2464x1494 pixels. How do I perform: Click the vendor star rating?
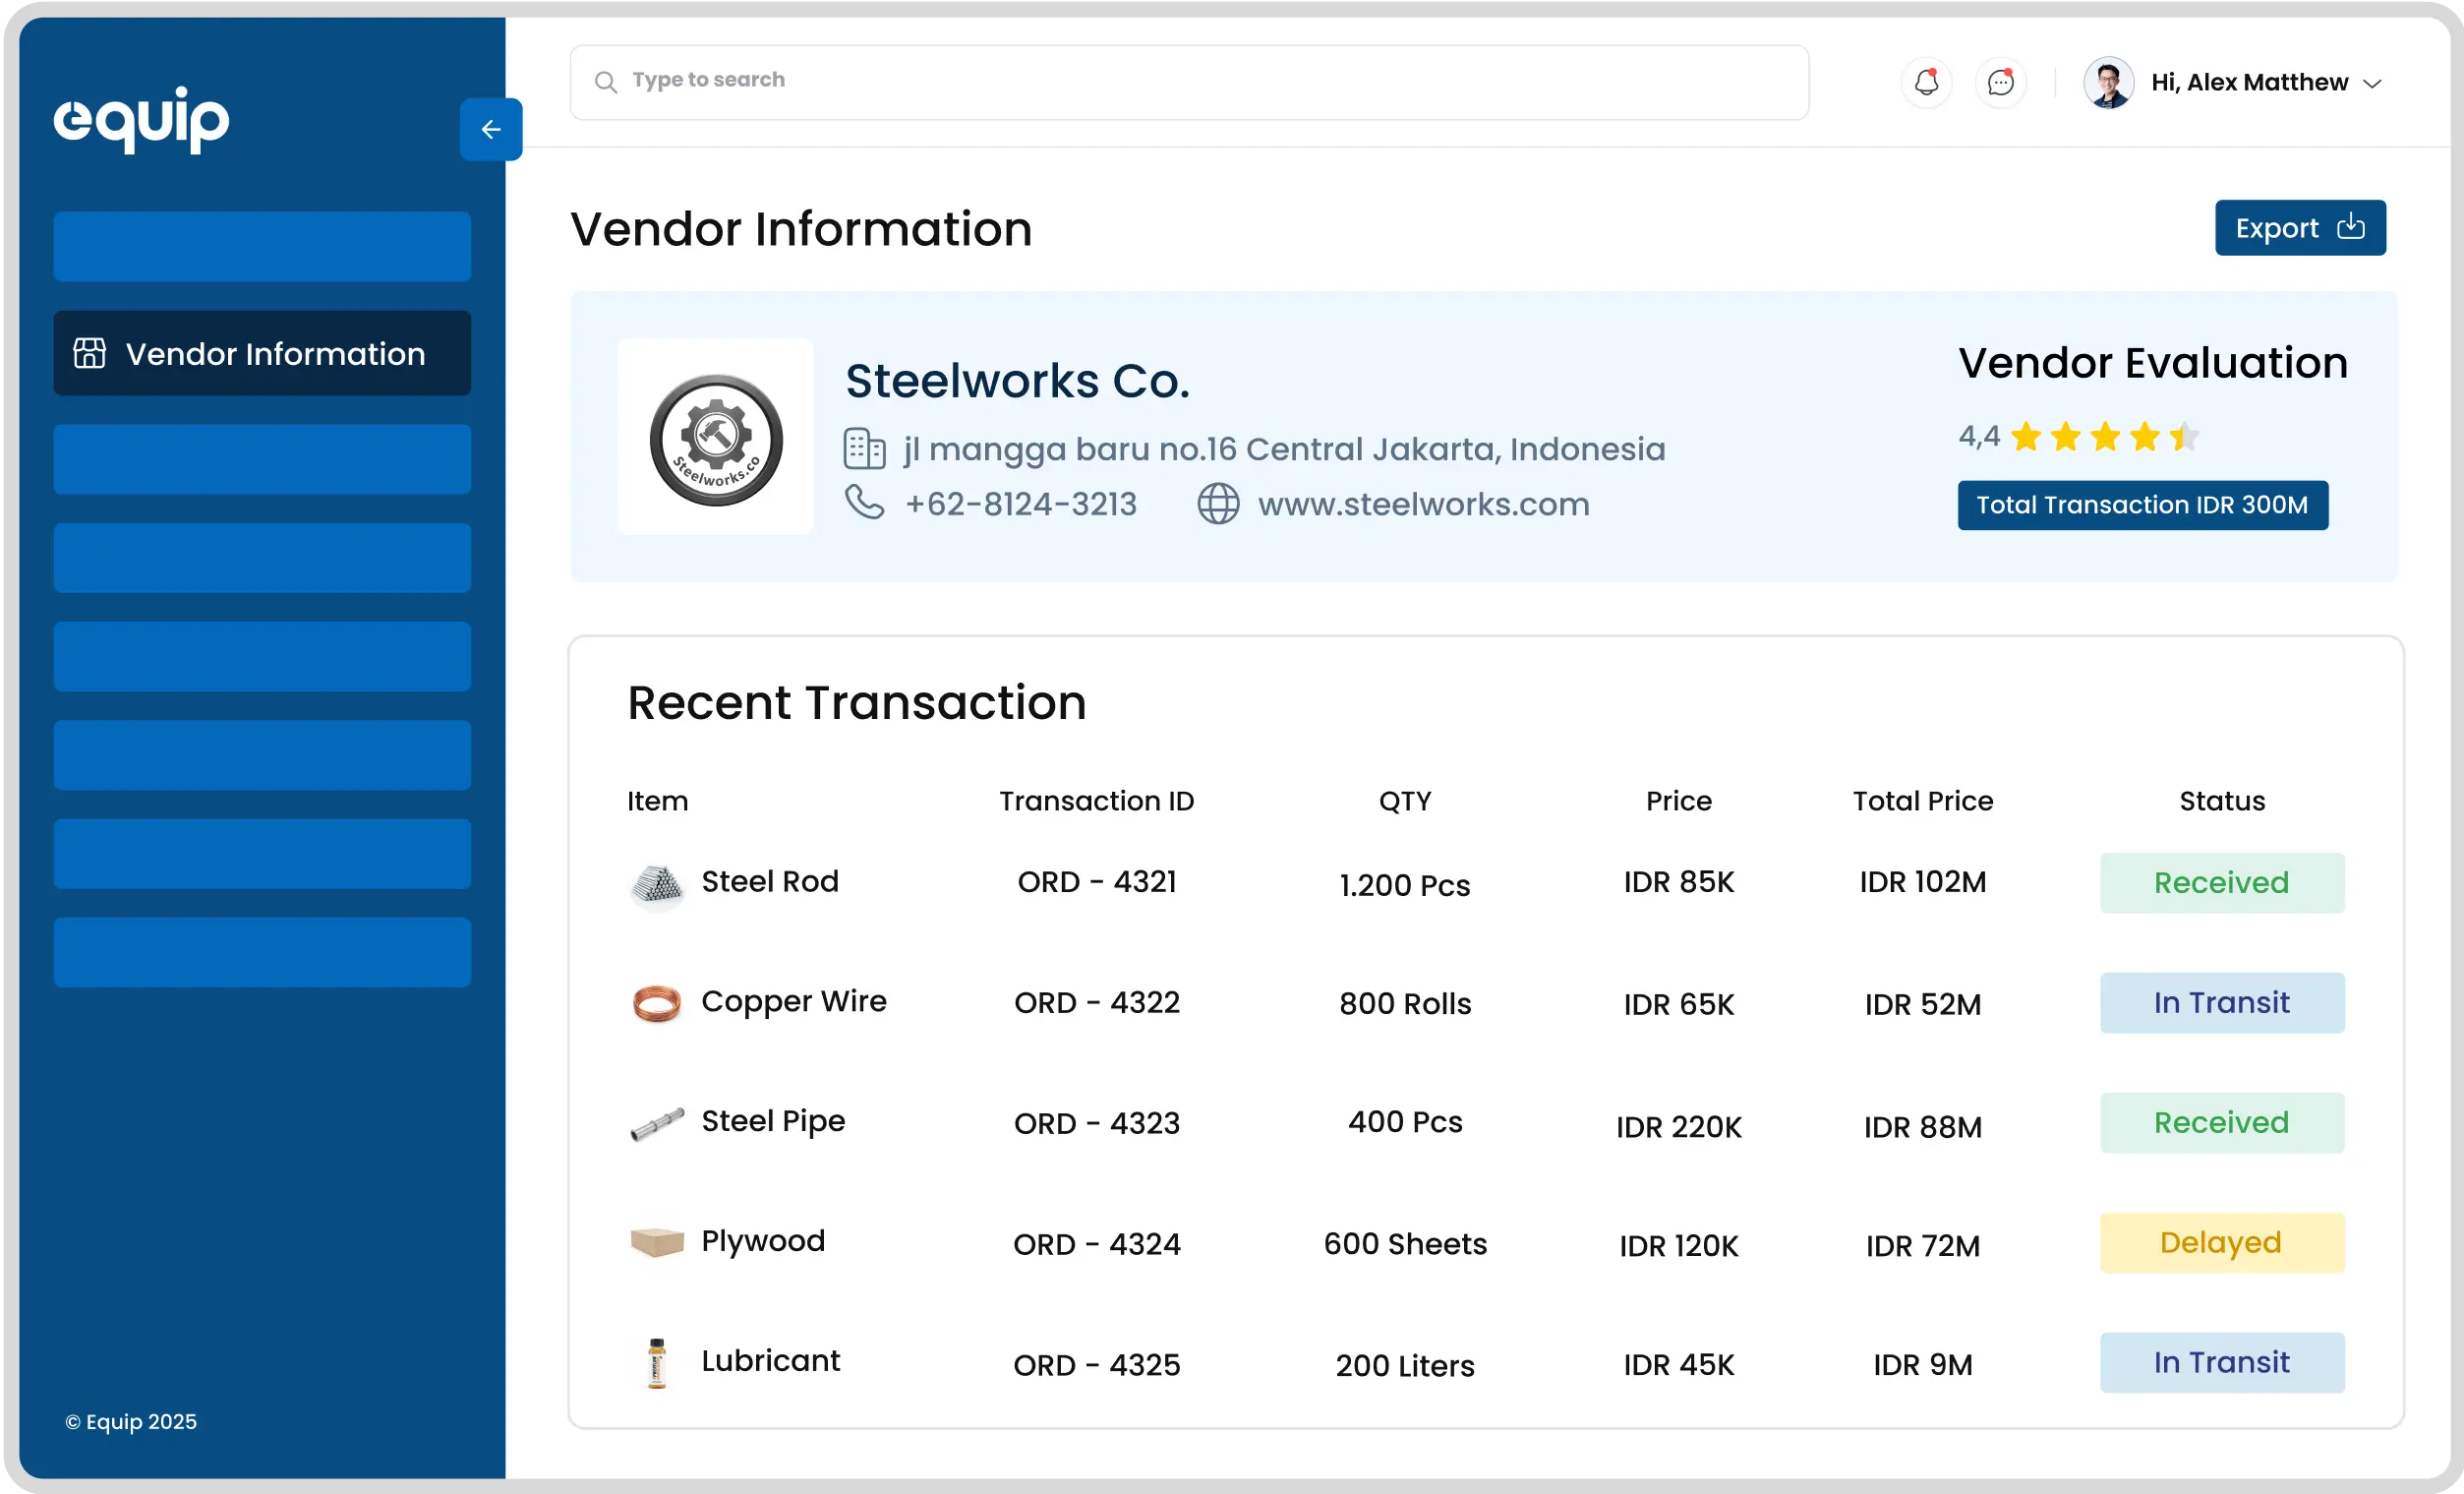(2103, 437)
